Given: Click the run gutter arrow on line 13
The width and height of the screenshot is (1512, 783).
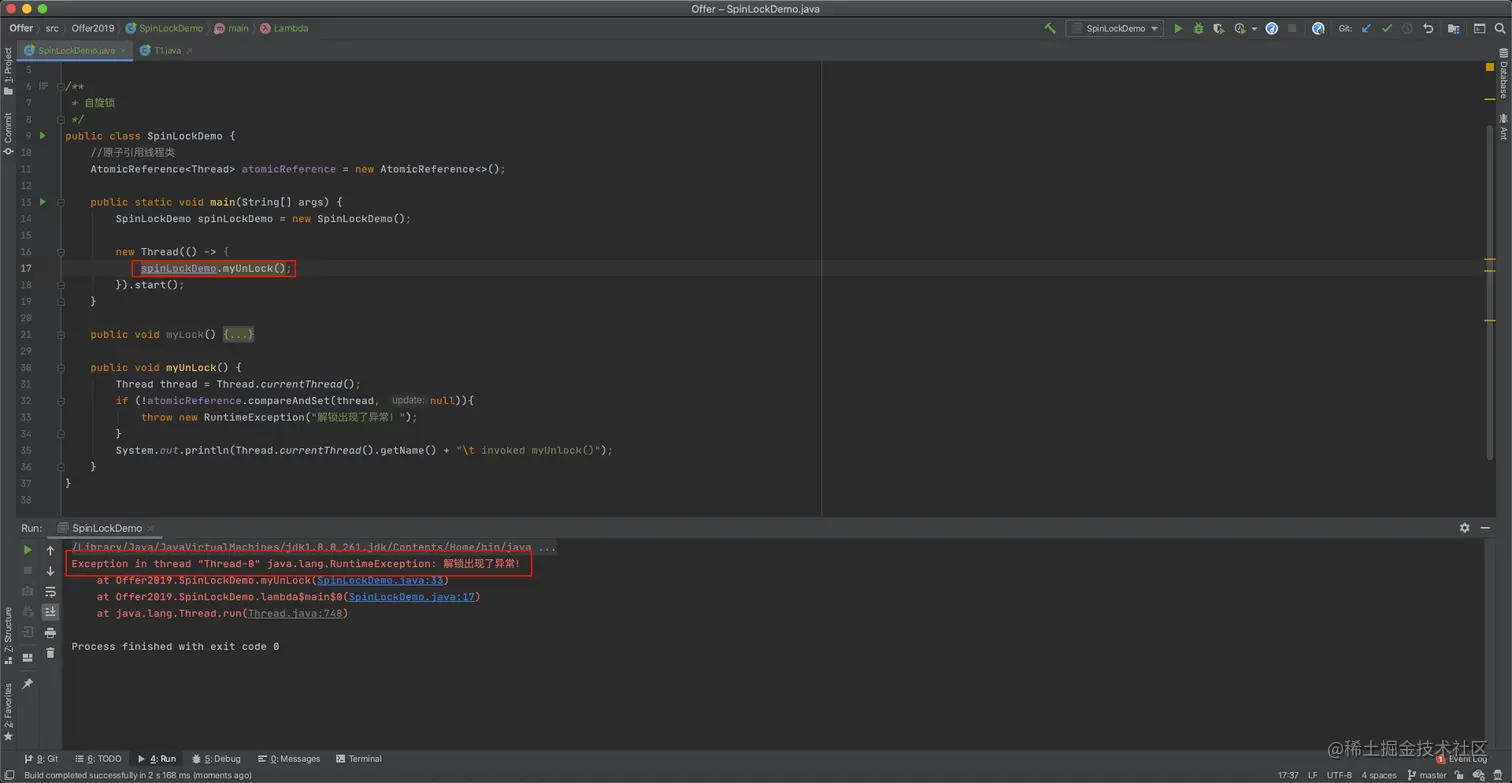Looking at the screenshot, I should pyautogui.click(x=42, y=202).
